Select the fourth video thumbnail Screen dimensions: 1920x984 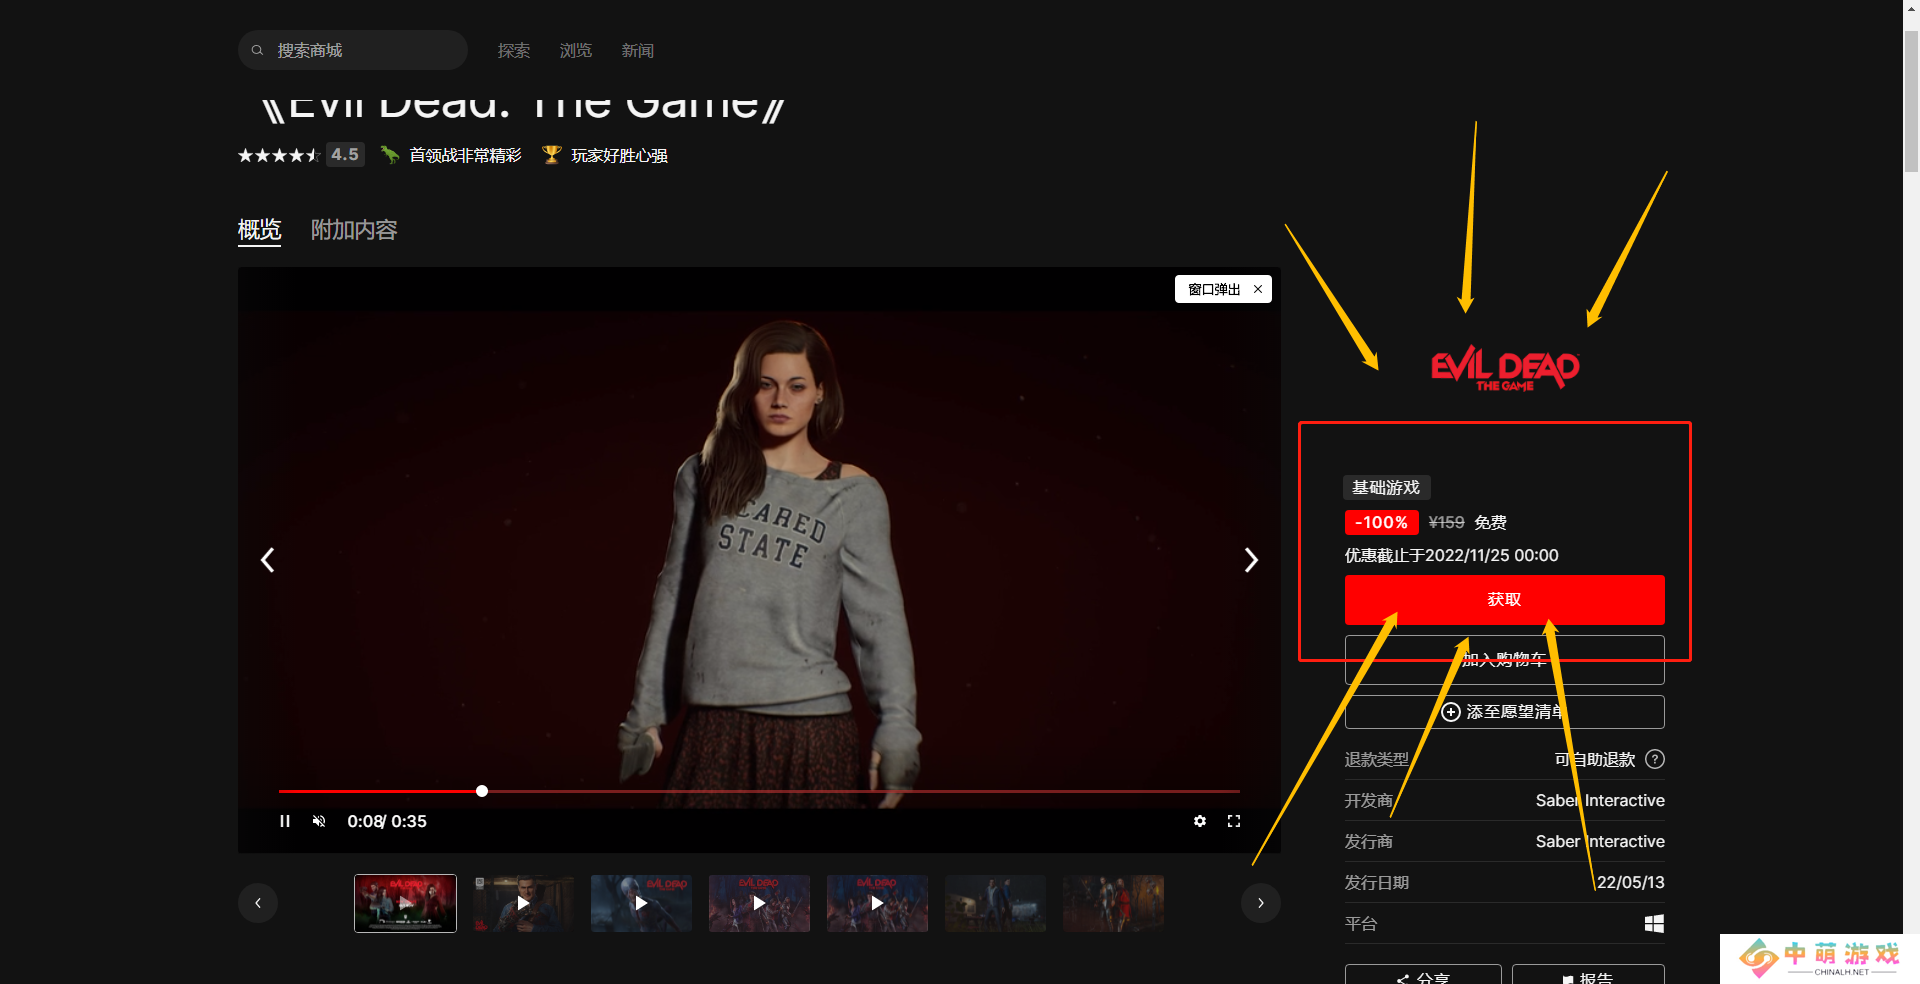point(759,903)
